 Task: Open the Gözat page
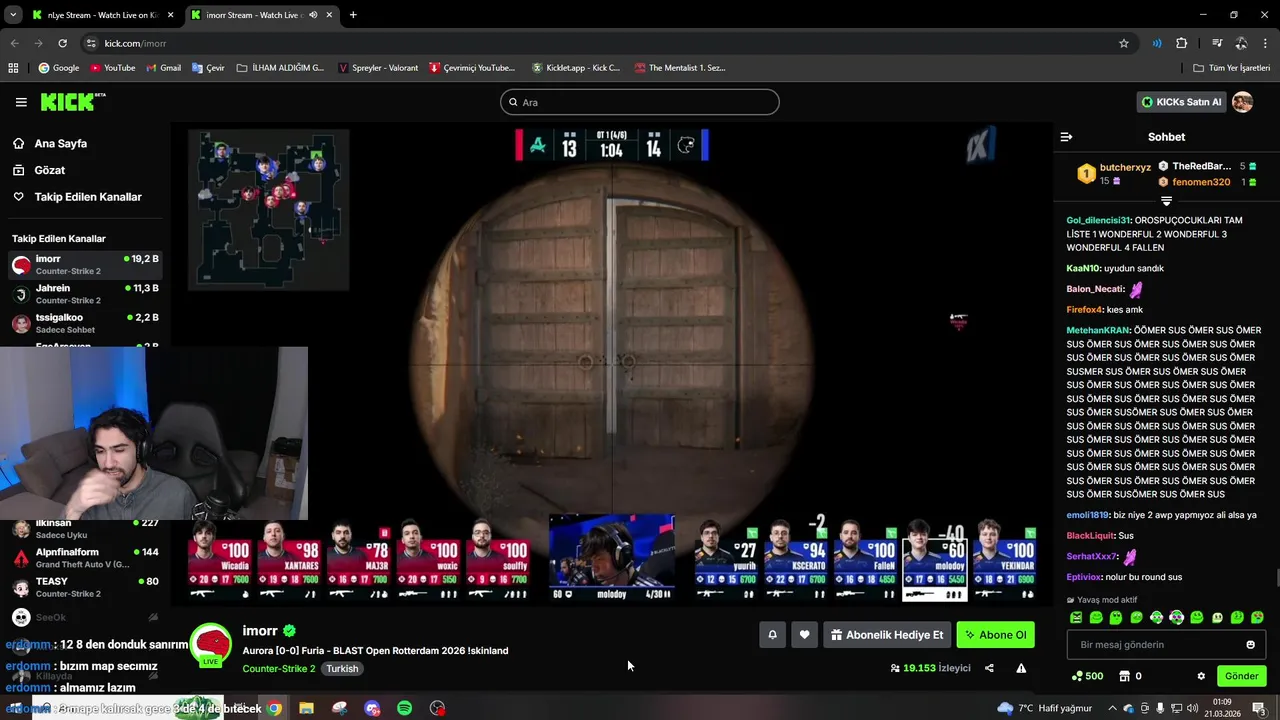click(39, 170)
